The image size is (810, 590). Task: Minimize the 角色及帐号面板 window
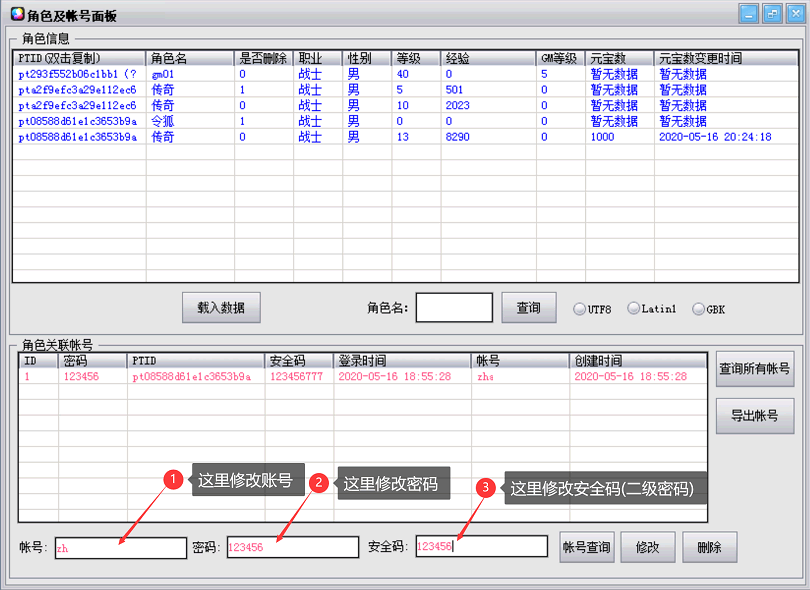[x=748, y=14]
